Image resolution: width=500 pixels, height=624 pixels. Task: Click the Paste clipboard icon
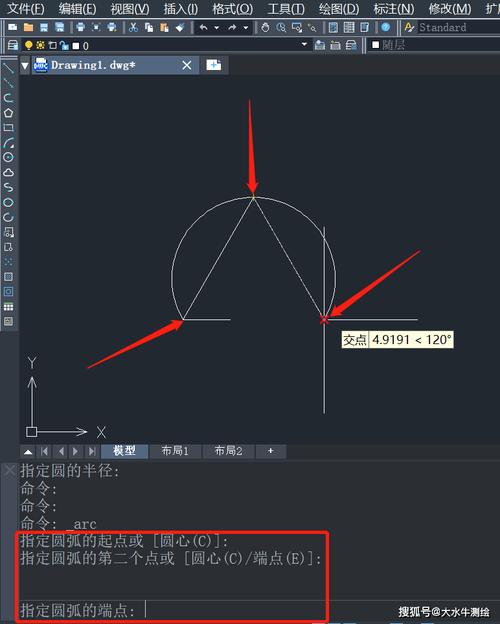164,27
